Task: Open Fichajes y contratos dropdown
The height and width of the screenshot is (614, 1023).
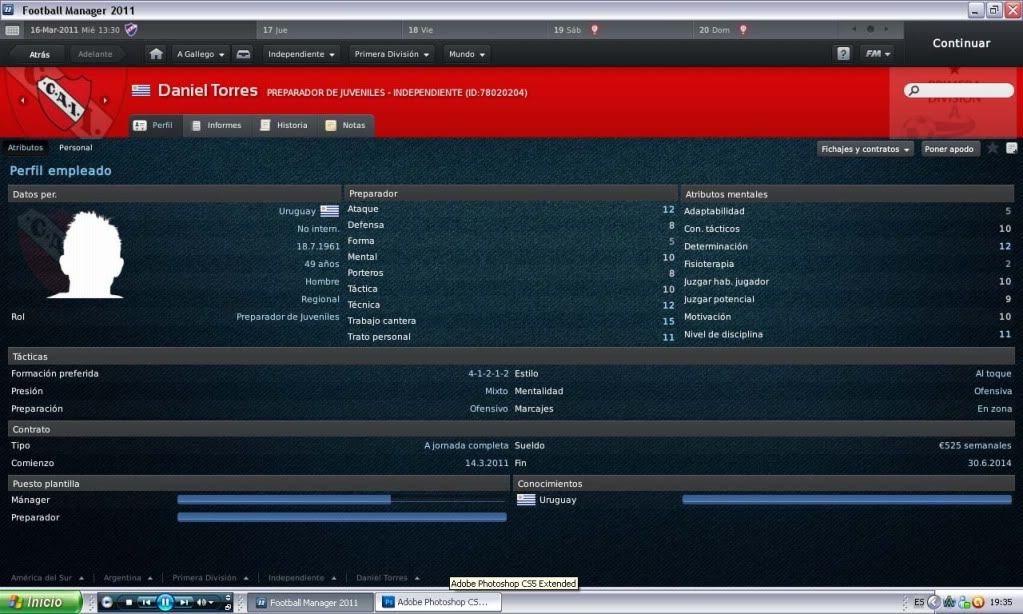Action: pos(865,149)
